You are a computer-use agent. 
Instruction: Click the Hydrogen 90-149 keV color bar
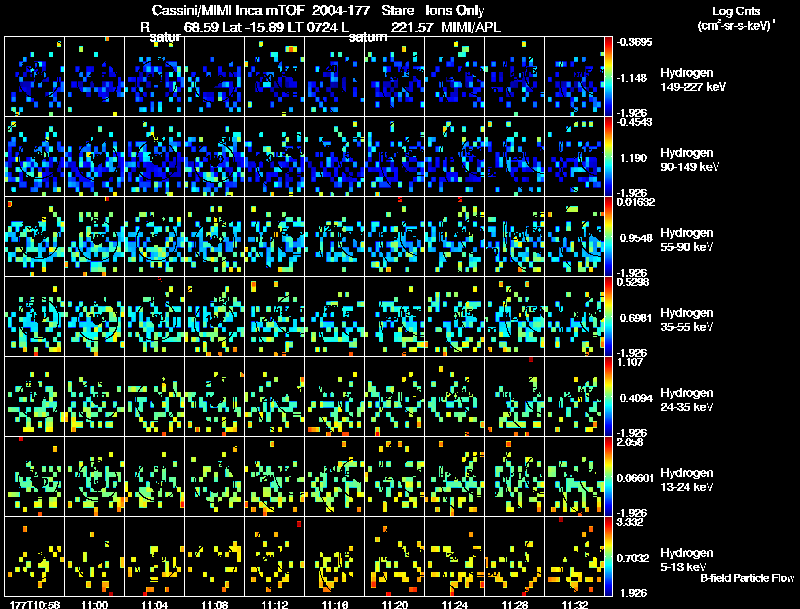(x=608, y=157)
